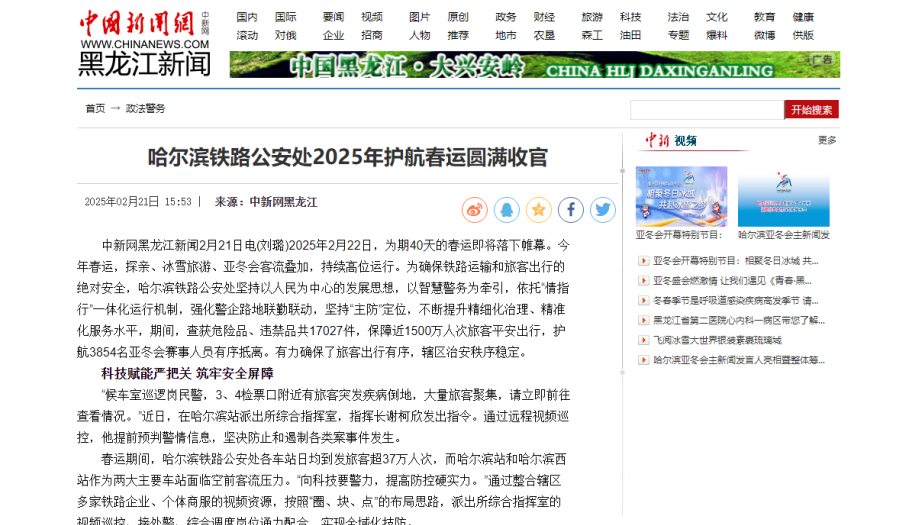Open 黑龙江省第二医院 video list link
Image resolution: width=898 pixels, height=525 pixels.
click(x=738, y=320)
